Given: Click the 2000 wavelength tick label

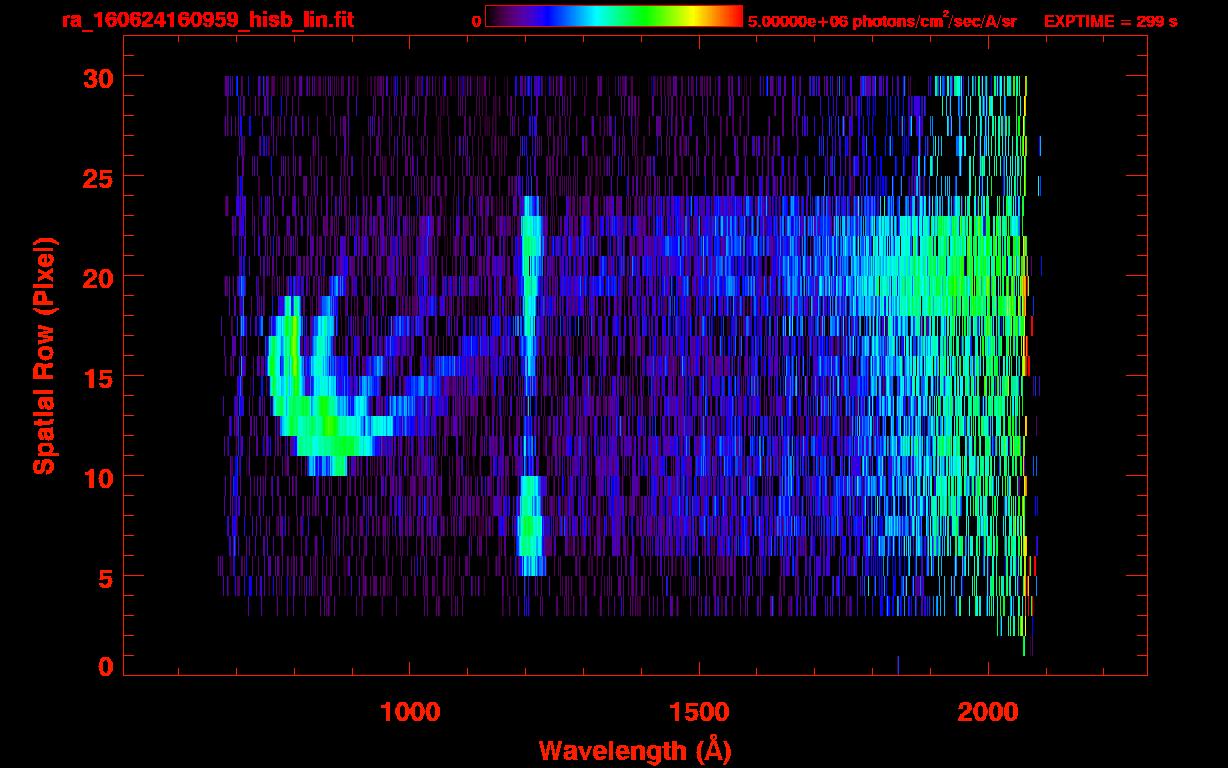Looking at the screenshot, I should click(x=988, y=712).
